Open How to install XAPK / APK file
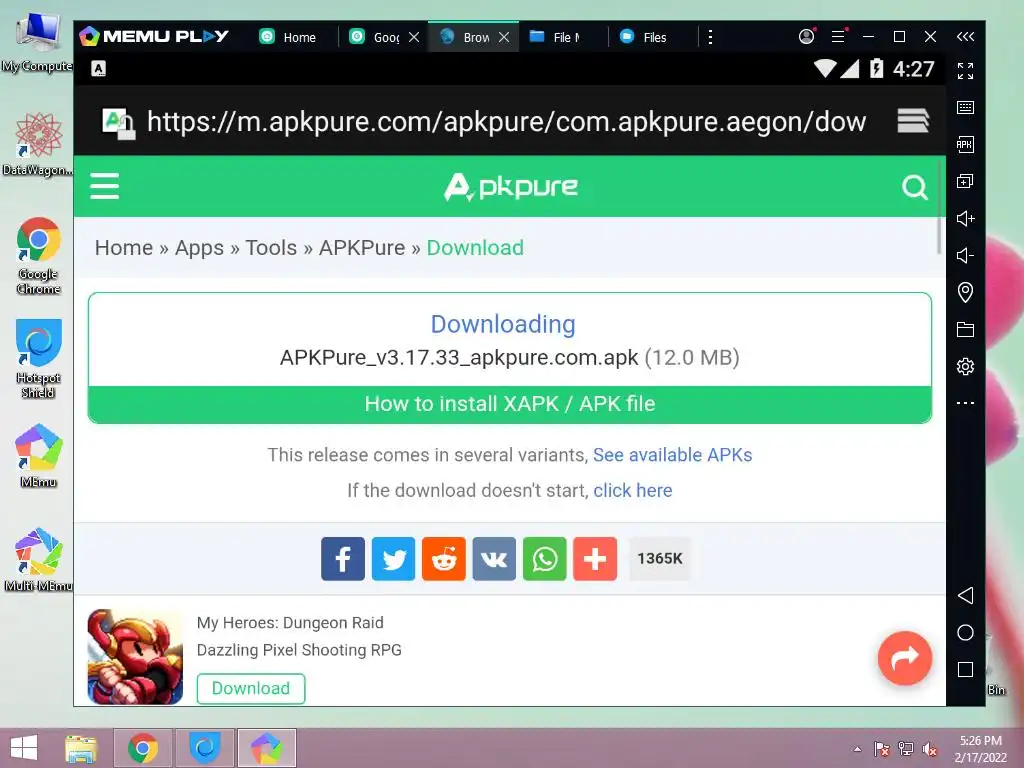 point(509,404)
